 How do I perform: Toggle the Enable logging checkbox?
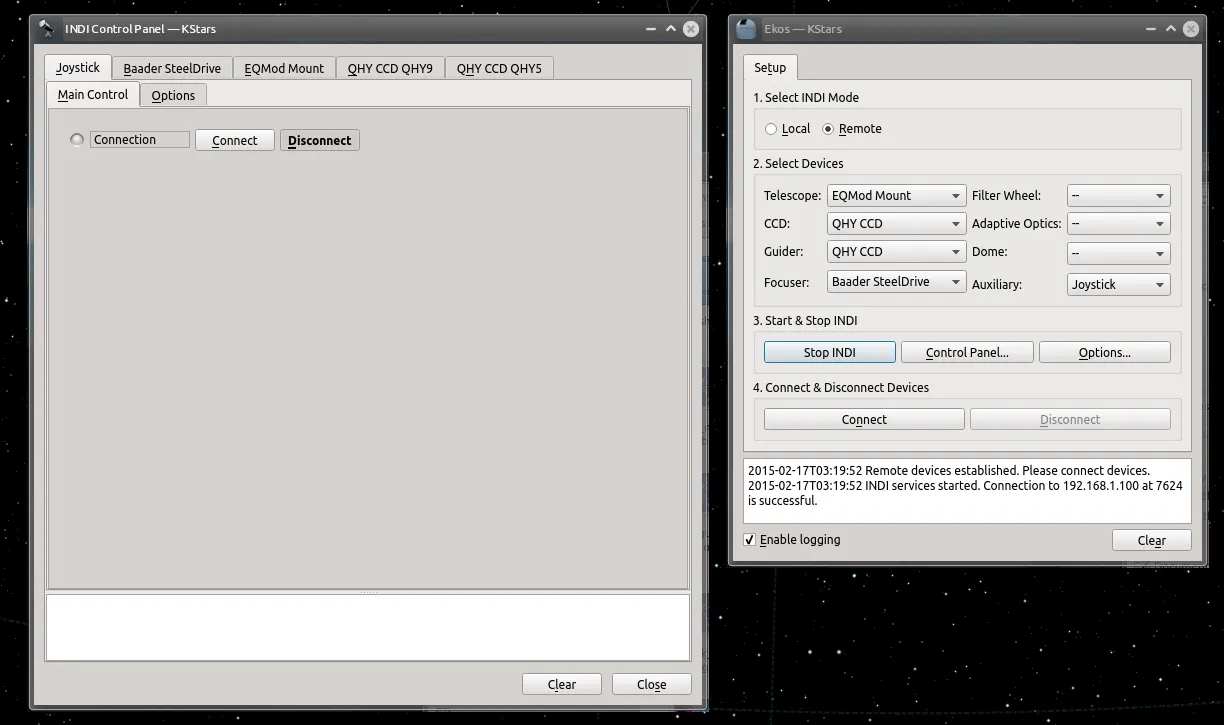coord(750,540)
